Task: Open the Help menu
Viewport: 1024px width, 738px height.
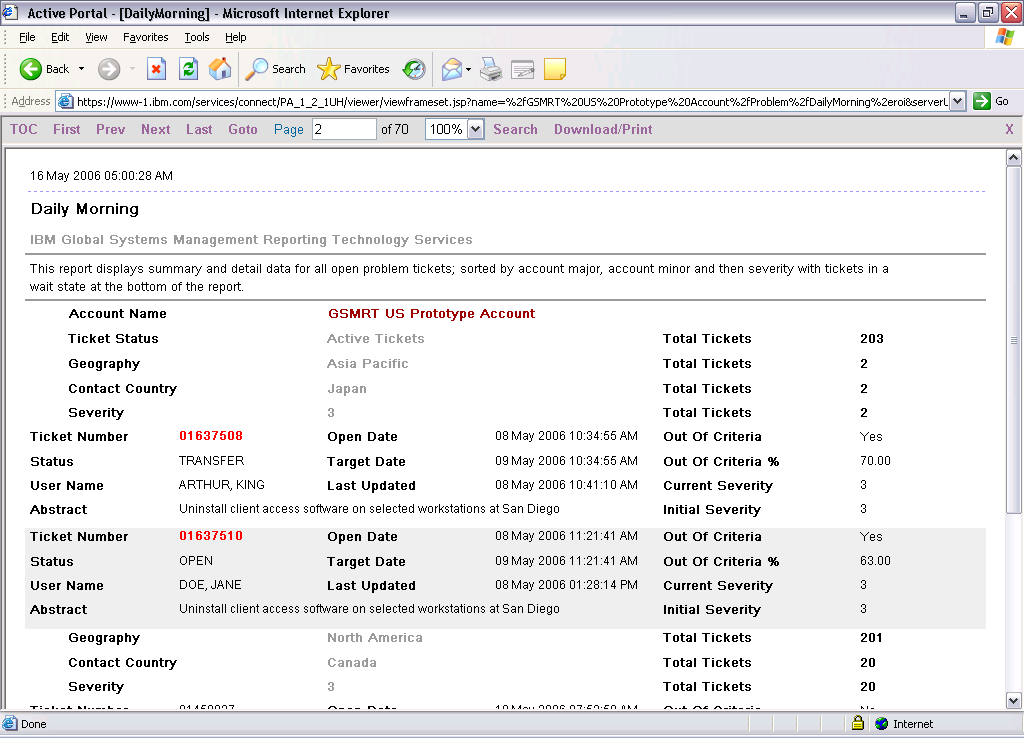Action: 236,37
